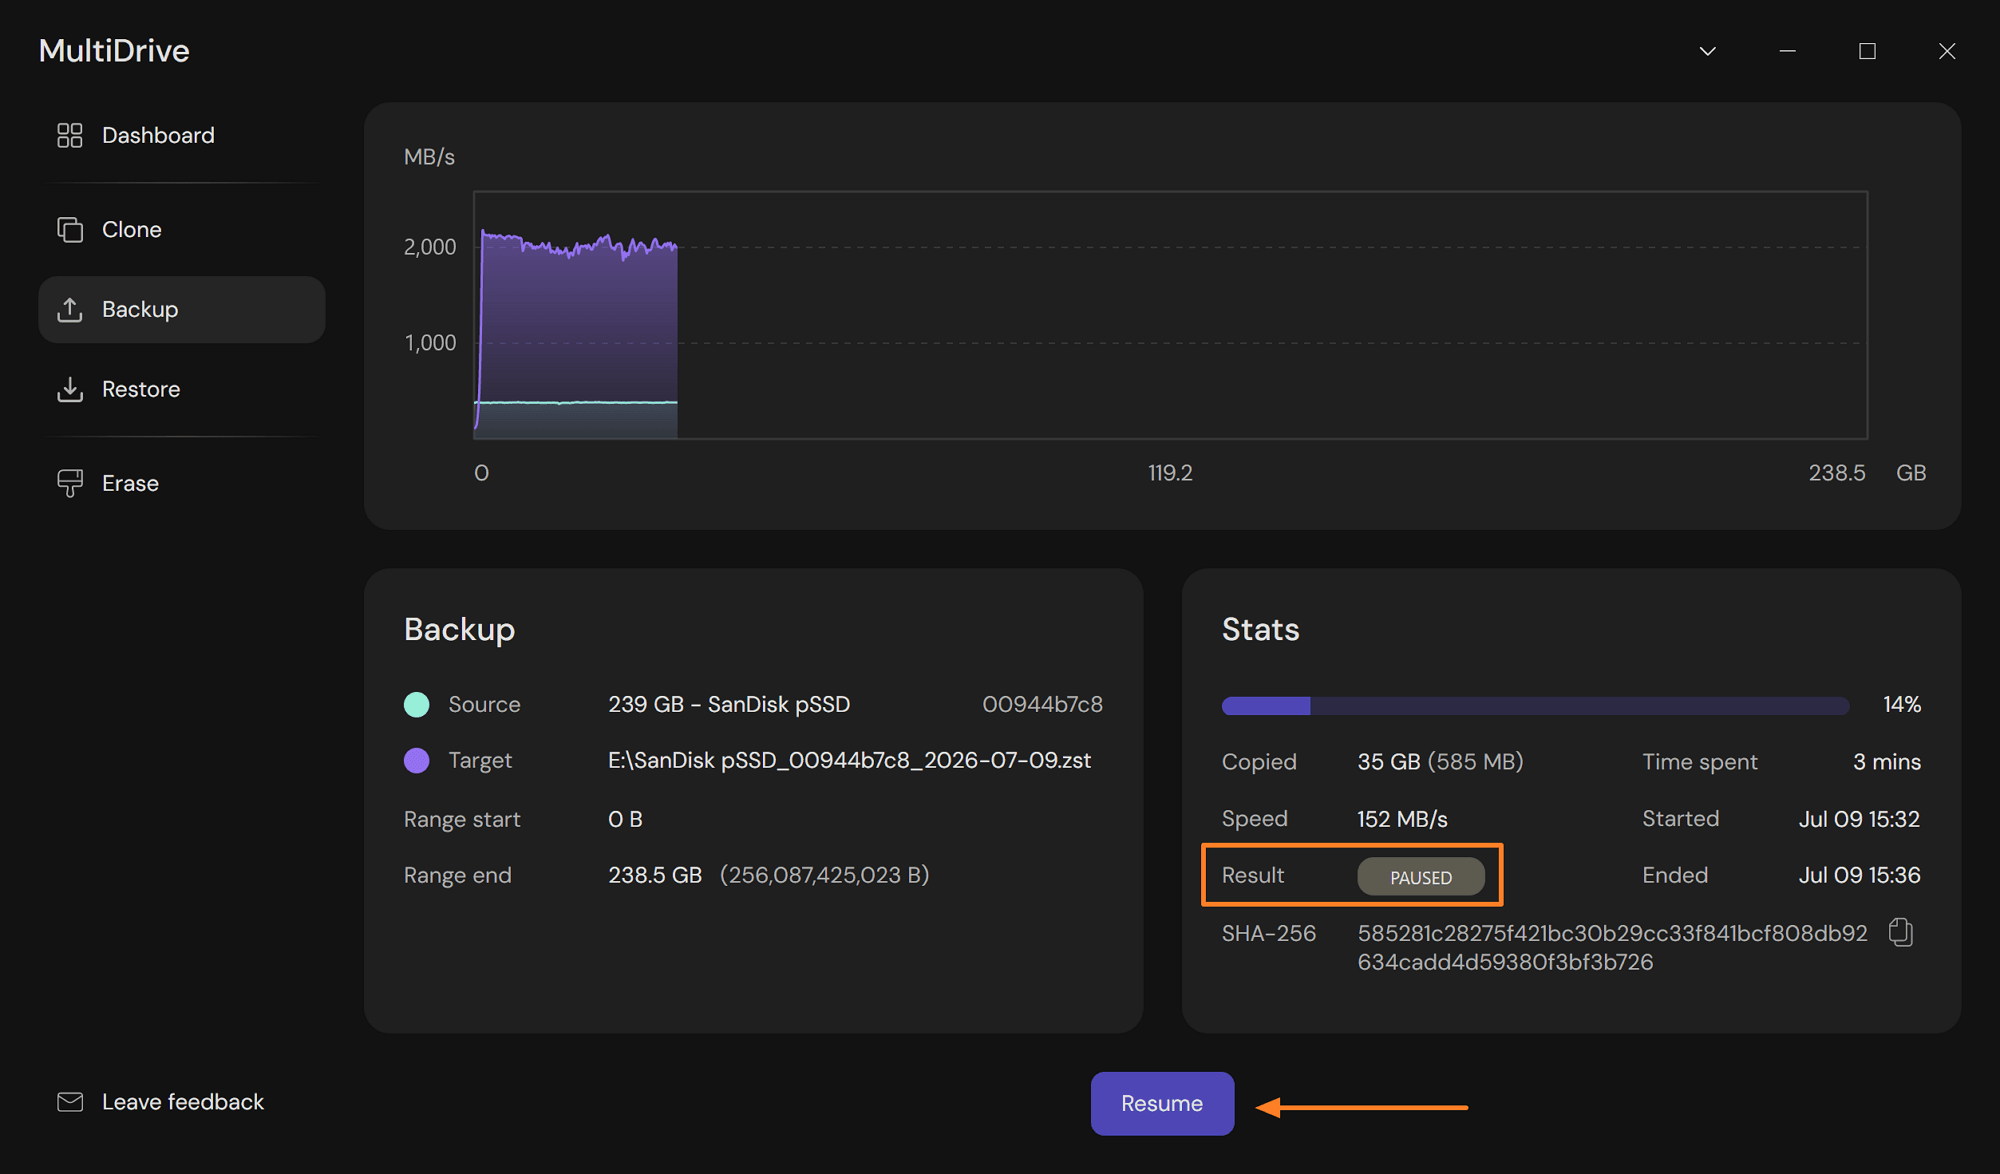The image size is (2000, 1174).
Task: Open the Dashboard section
Action: [182, 135]
